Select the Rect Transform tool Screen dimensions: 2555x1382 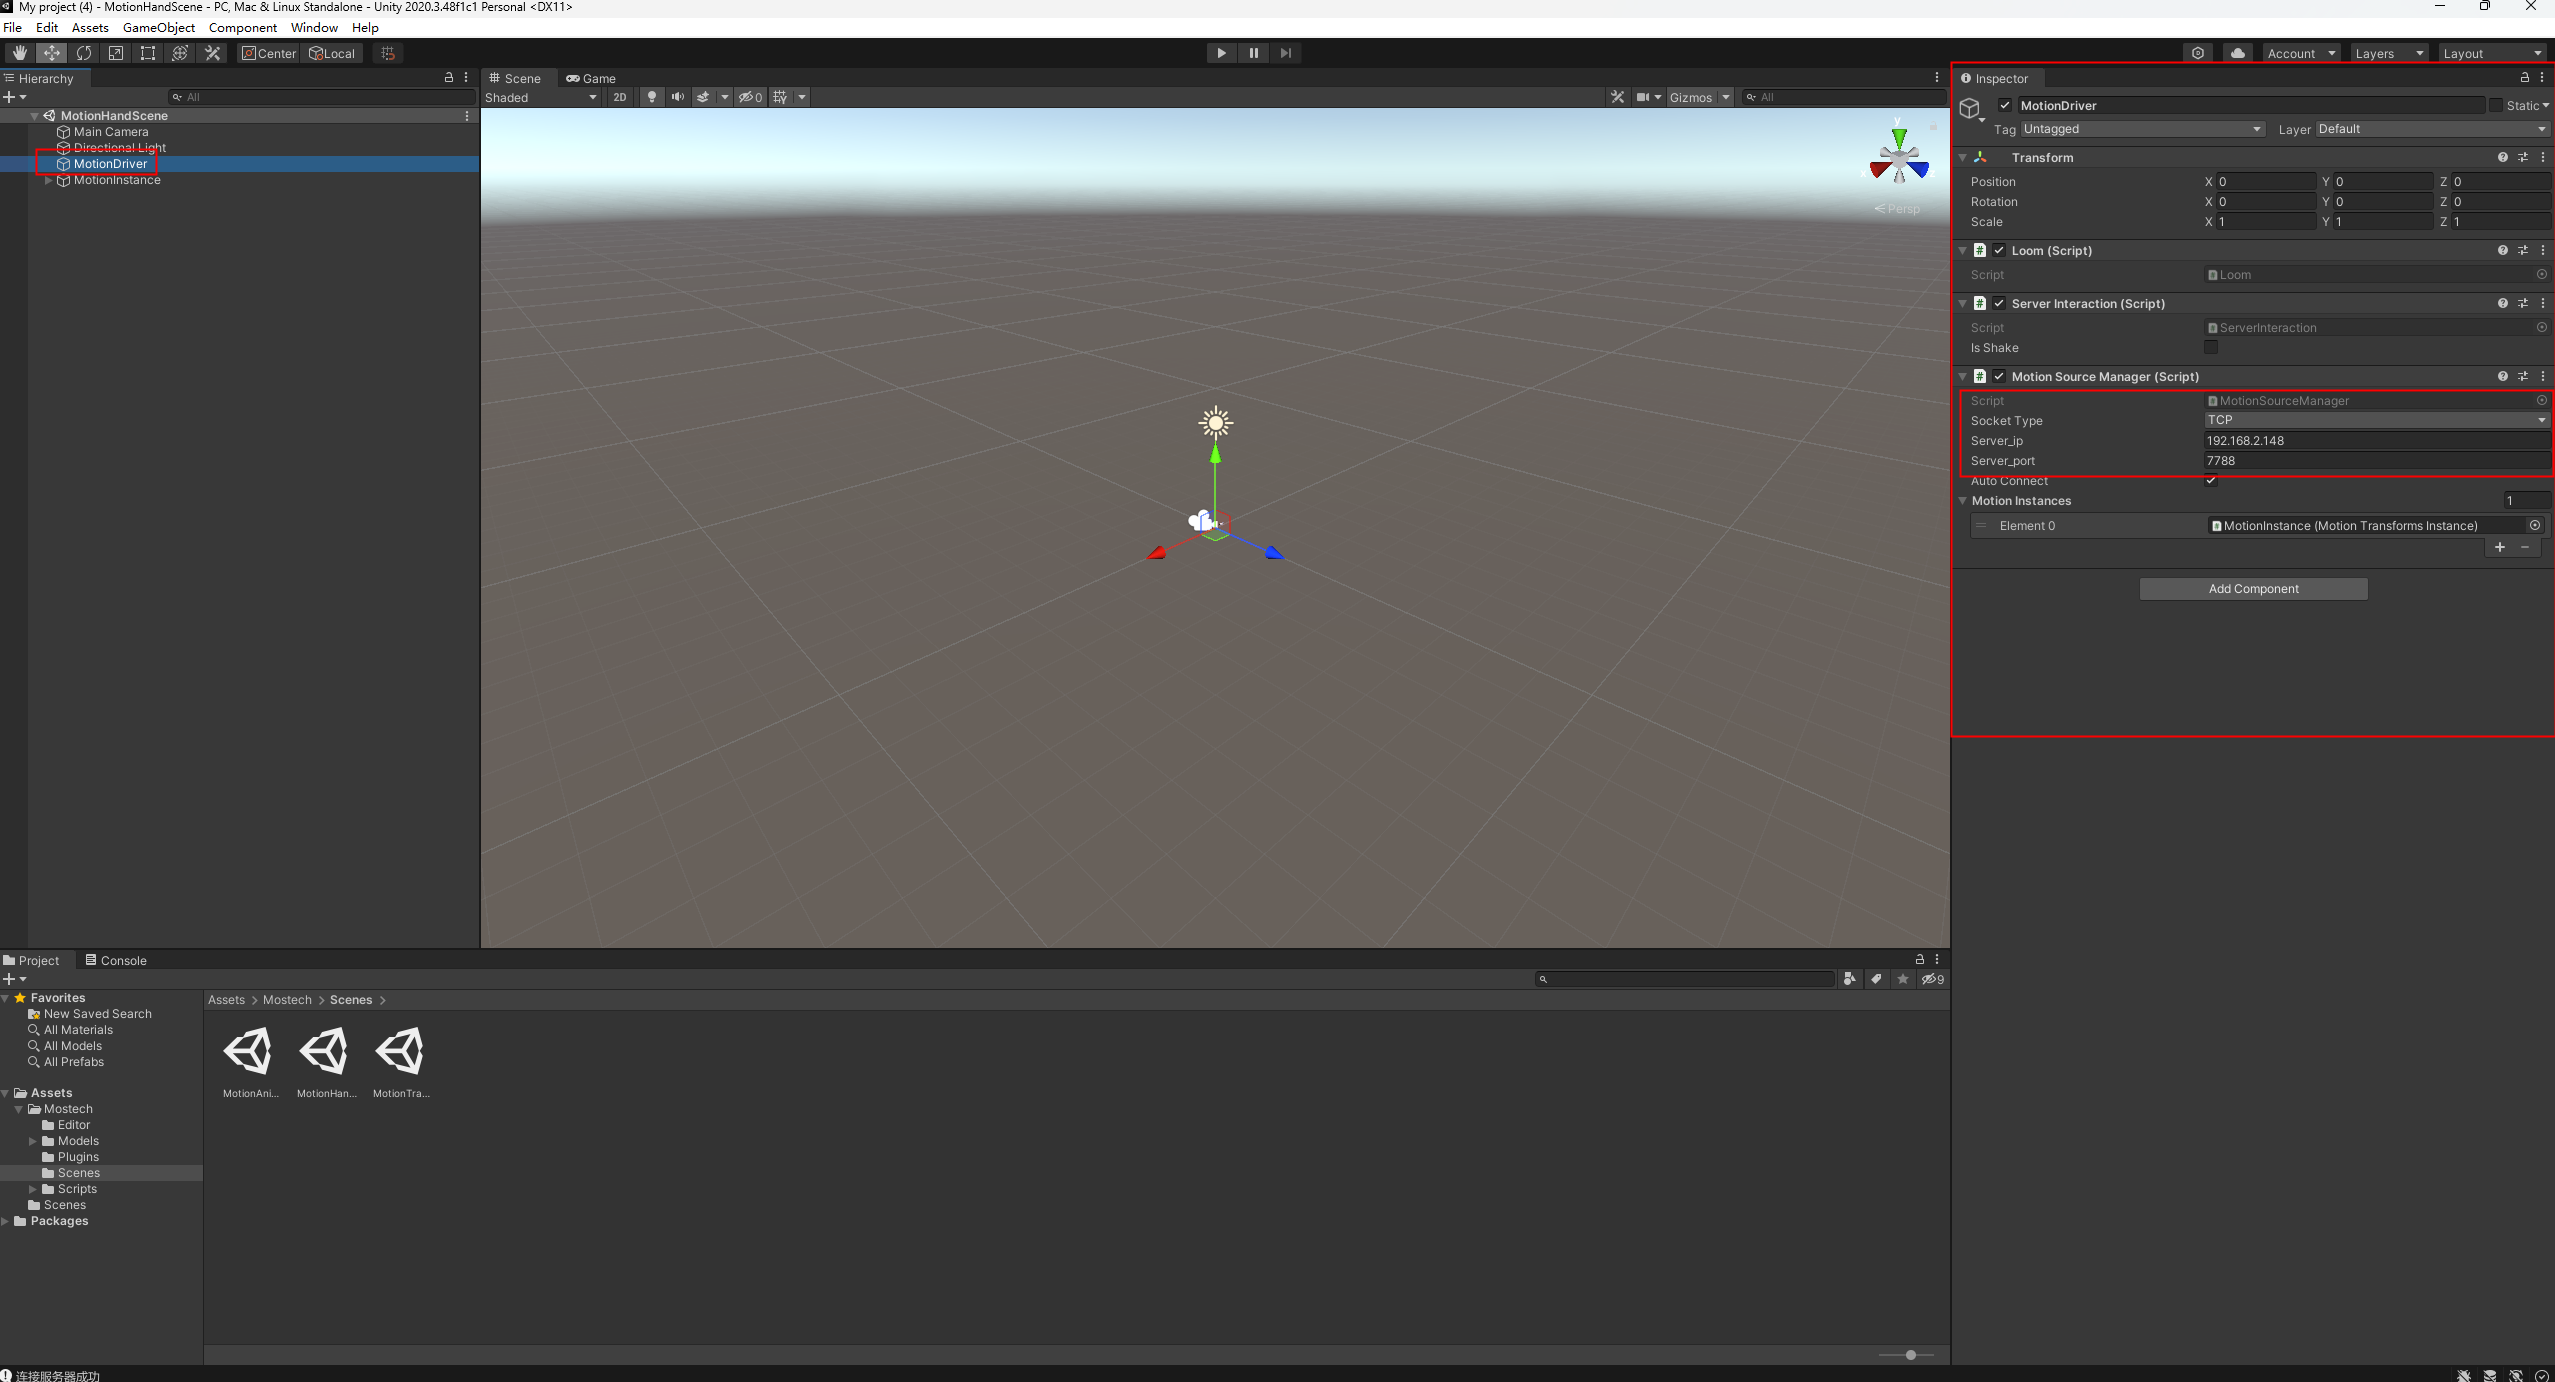tap(148, 53)
